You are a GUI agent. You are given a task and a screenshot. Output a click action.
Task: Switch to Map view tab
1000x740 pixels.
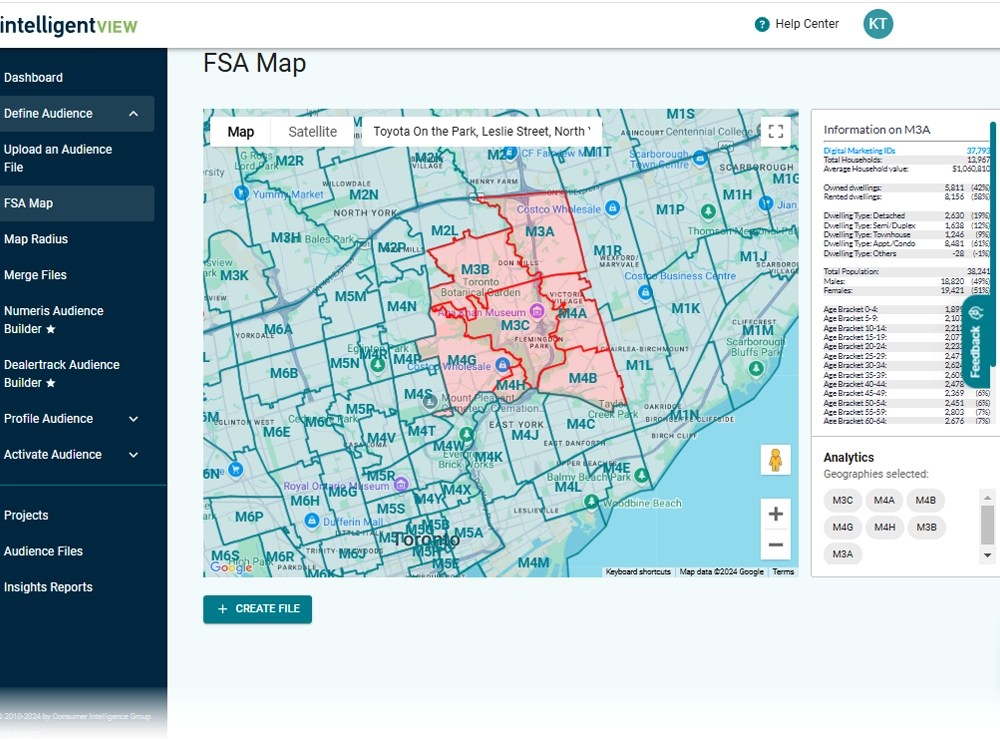point(240,132)
